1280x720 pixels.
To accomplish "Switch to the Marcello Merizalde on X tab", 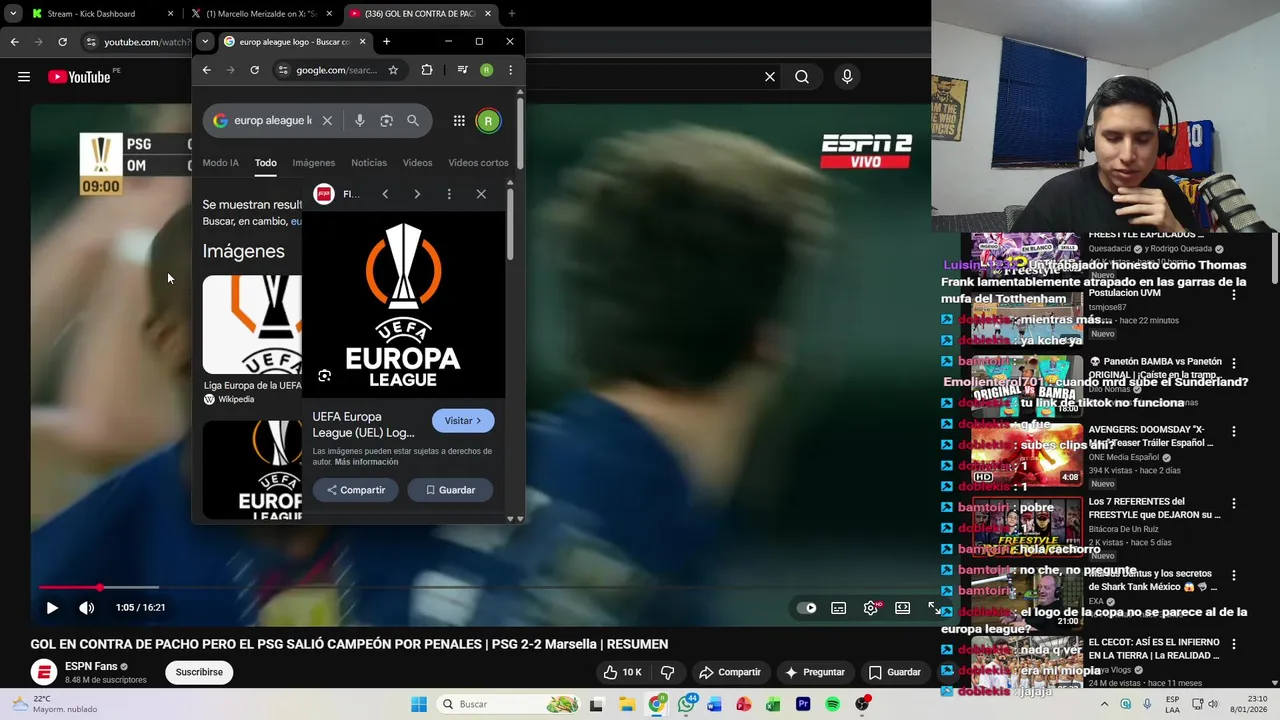I will [x=261, y=14].
